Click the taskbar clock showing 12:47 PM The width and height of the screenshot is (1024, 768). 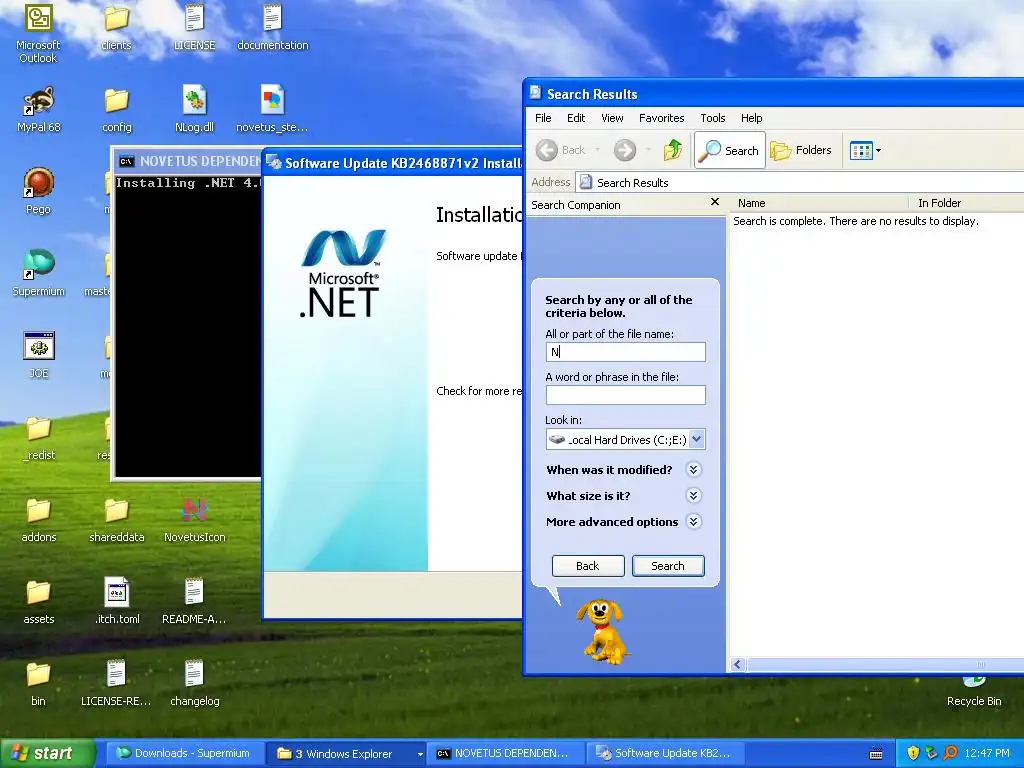pyautogui.click(x=987, y=754)
